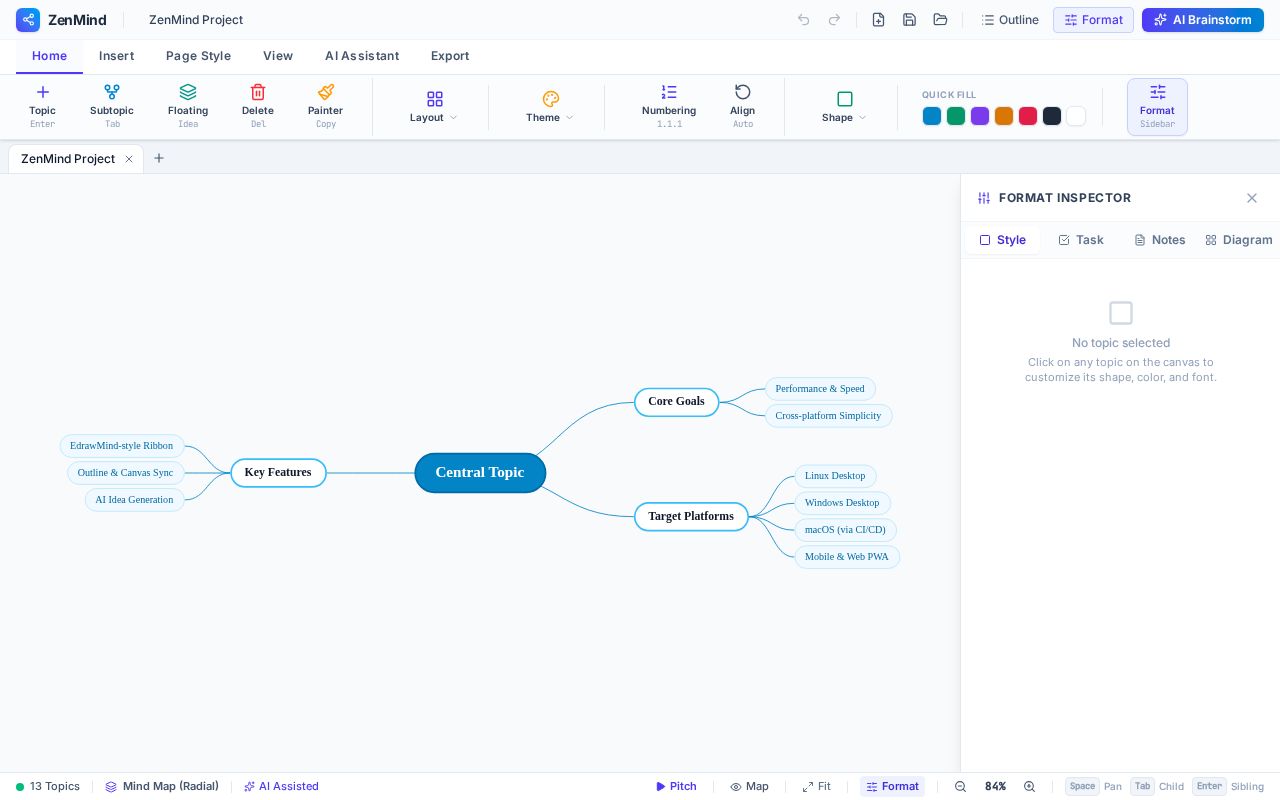
Task: Add a Floating idea topic
Action: 188,107
